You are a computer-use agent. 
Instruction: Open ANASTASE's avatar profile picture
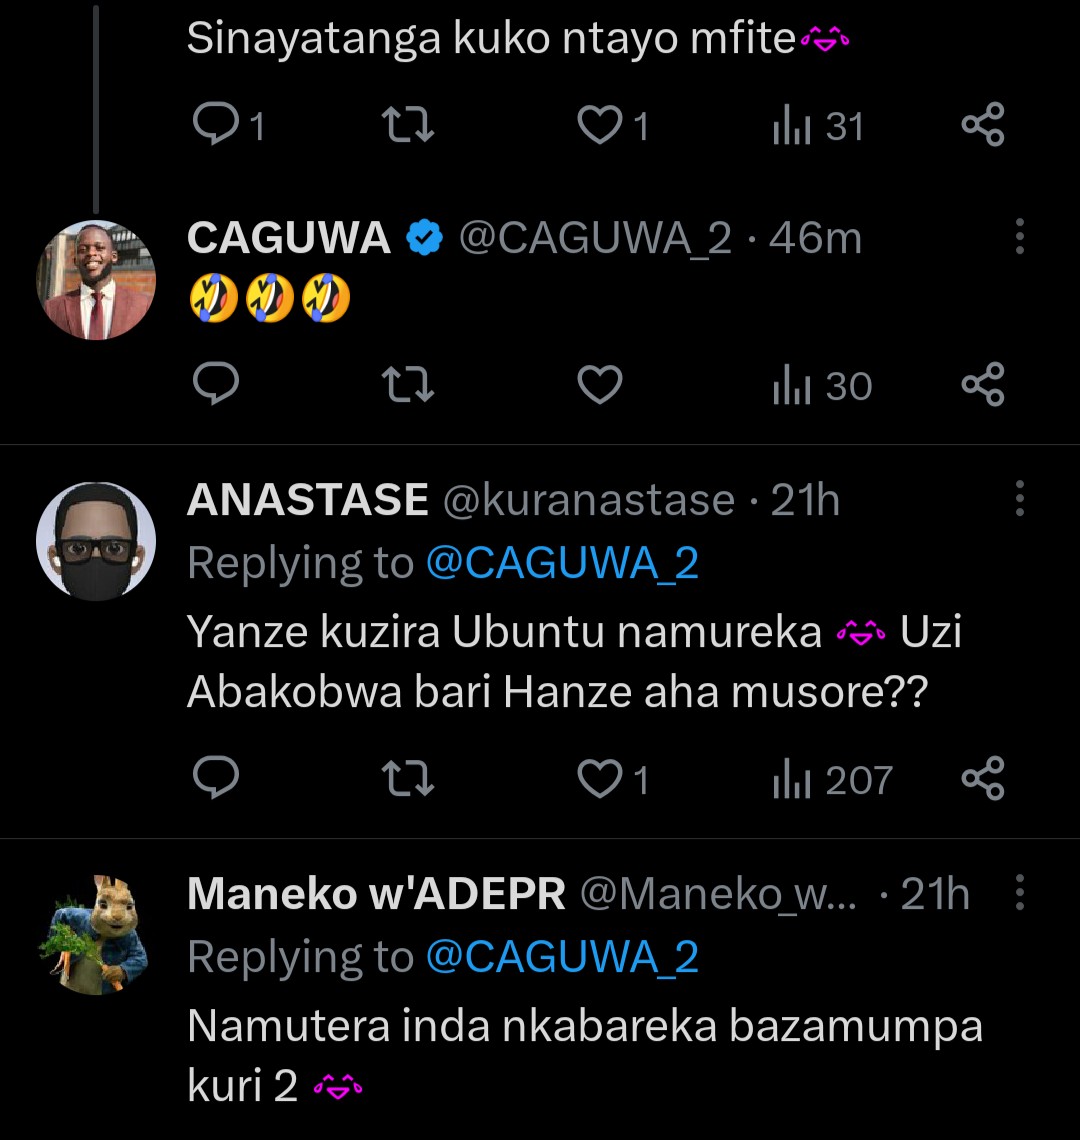click(x=96, y=541)
